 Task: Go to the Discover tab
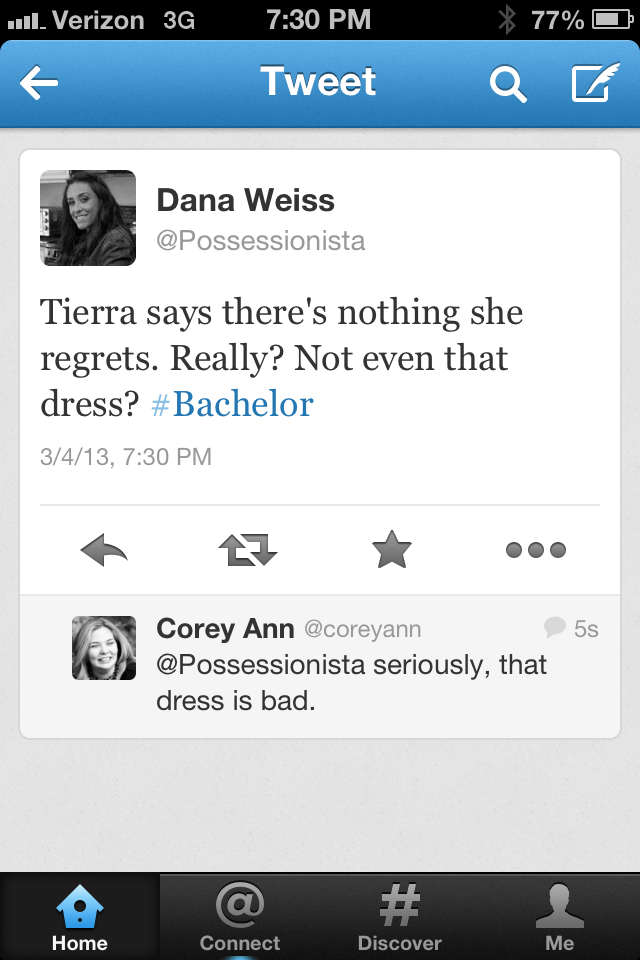coord(400,916)
